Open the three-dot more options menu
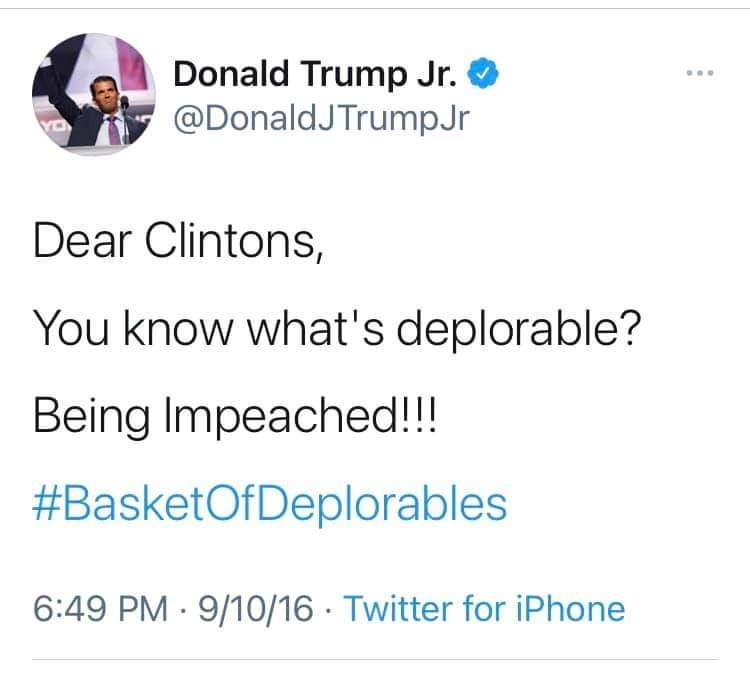This screenshot has width=750, height=692. pos(700,73)
